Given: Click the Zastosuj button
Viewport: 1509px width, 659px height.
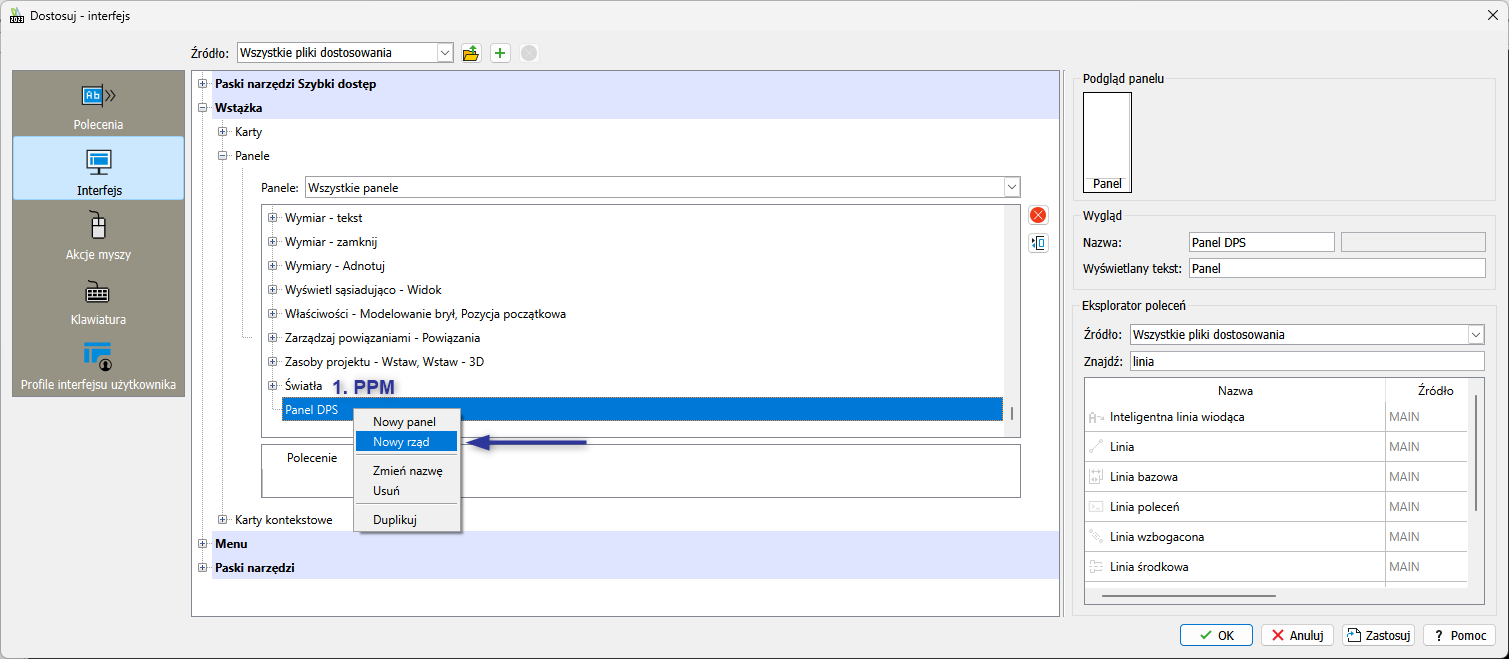Looking at the screenshot, I should (1378, 635).
